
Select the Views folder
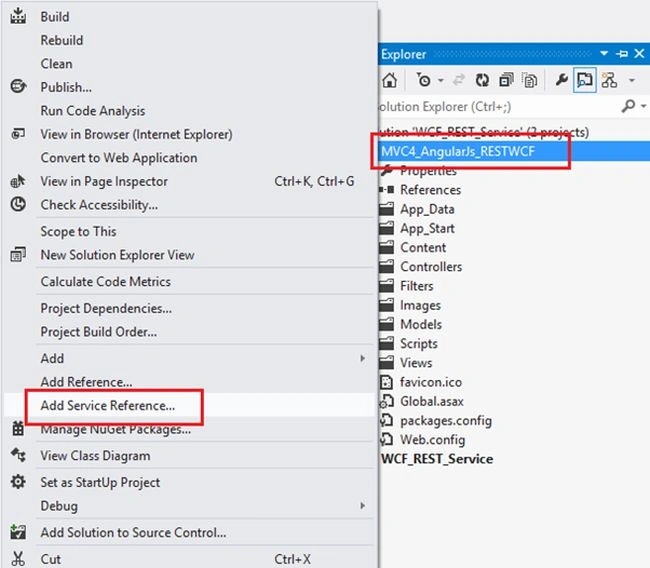(416, 363)
